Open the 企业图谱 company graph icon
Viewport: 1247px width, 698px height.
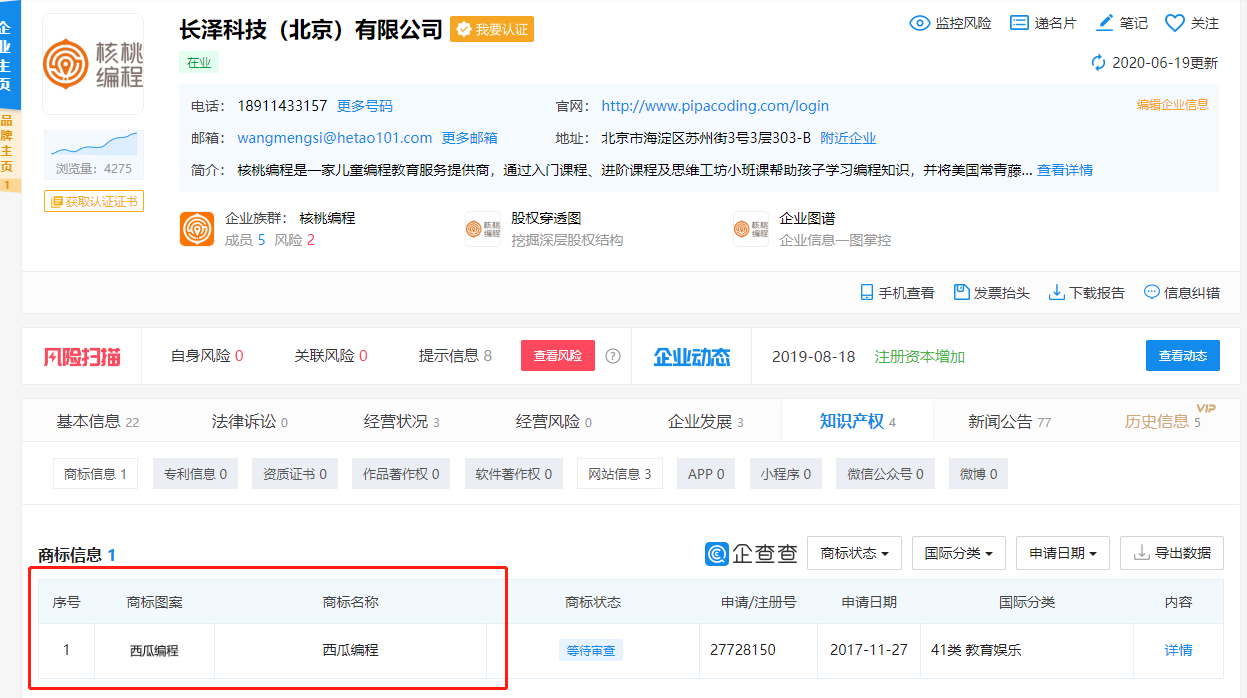[751, 229]
